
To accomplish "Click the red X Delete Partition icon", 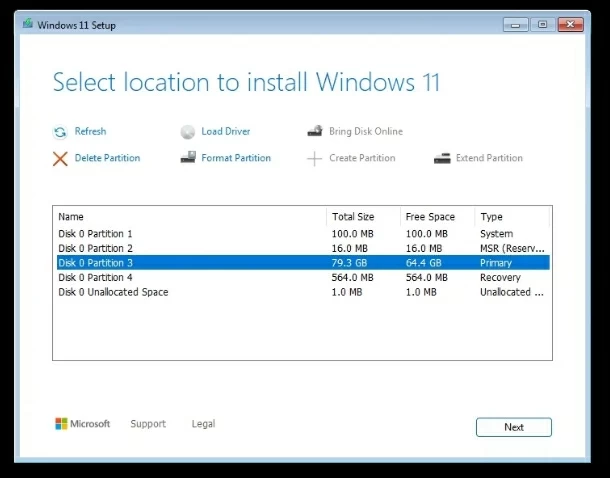I will click(60, 158).
